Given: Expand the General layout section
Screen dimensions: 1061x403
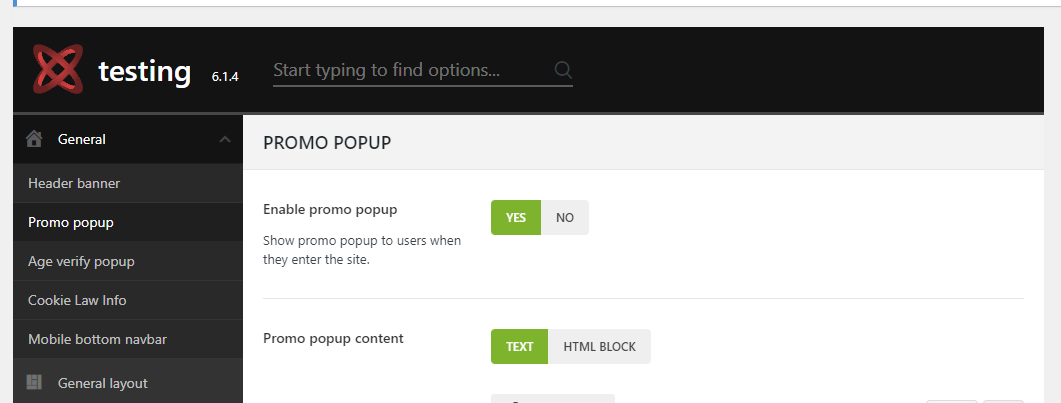Looking at the screenshot, I should 102,383.
